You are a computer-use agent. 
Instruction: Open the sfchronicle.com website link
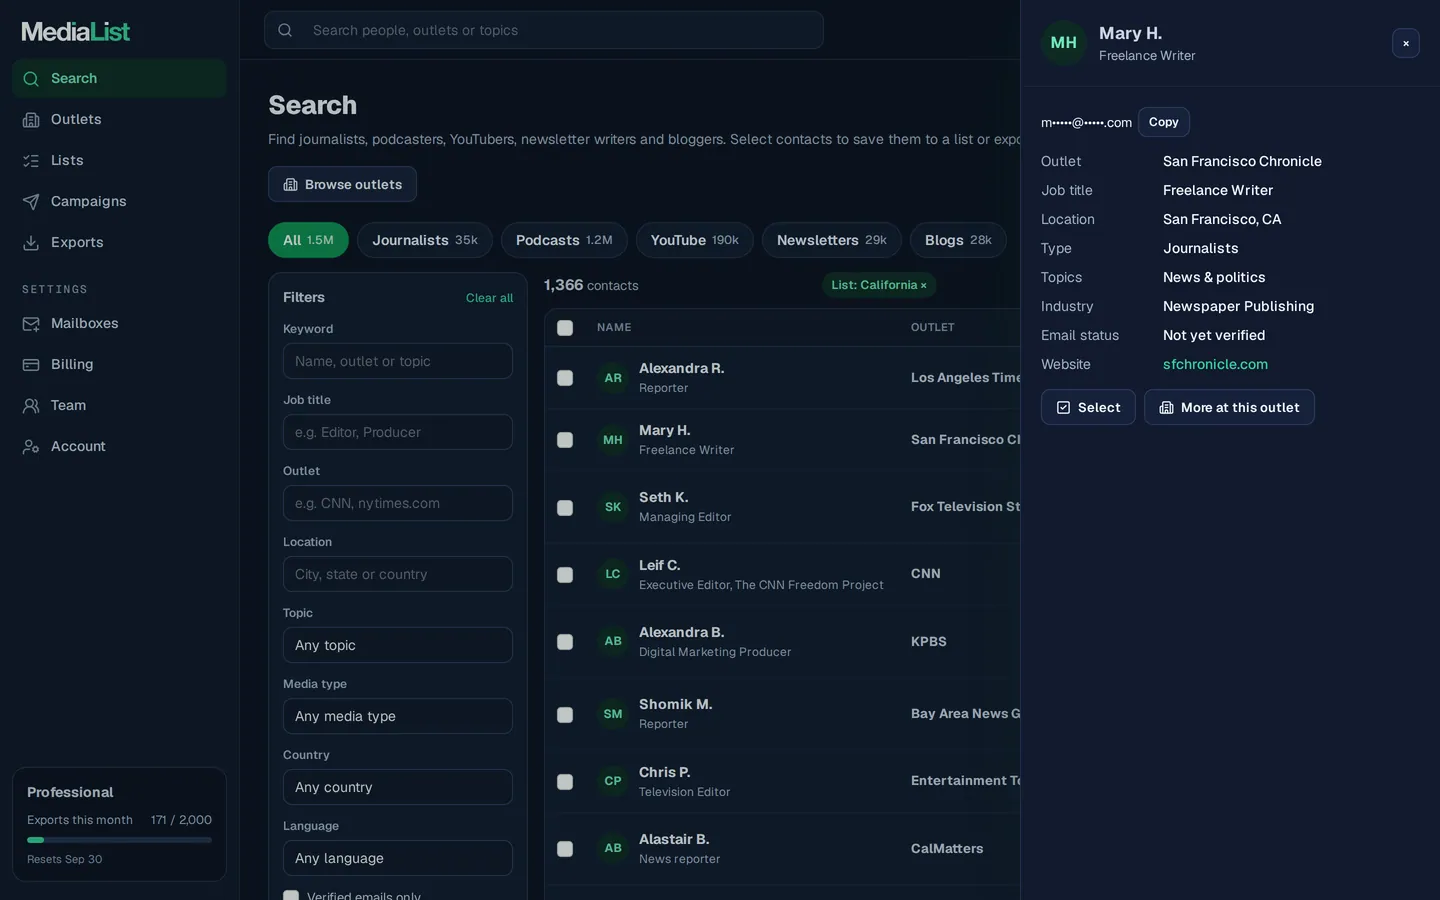[1215, 364]
